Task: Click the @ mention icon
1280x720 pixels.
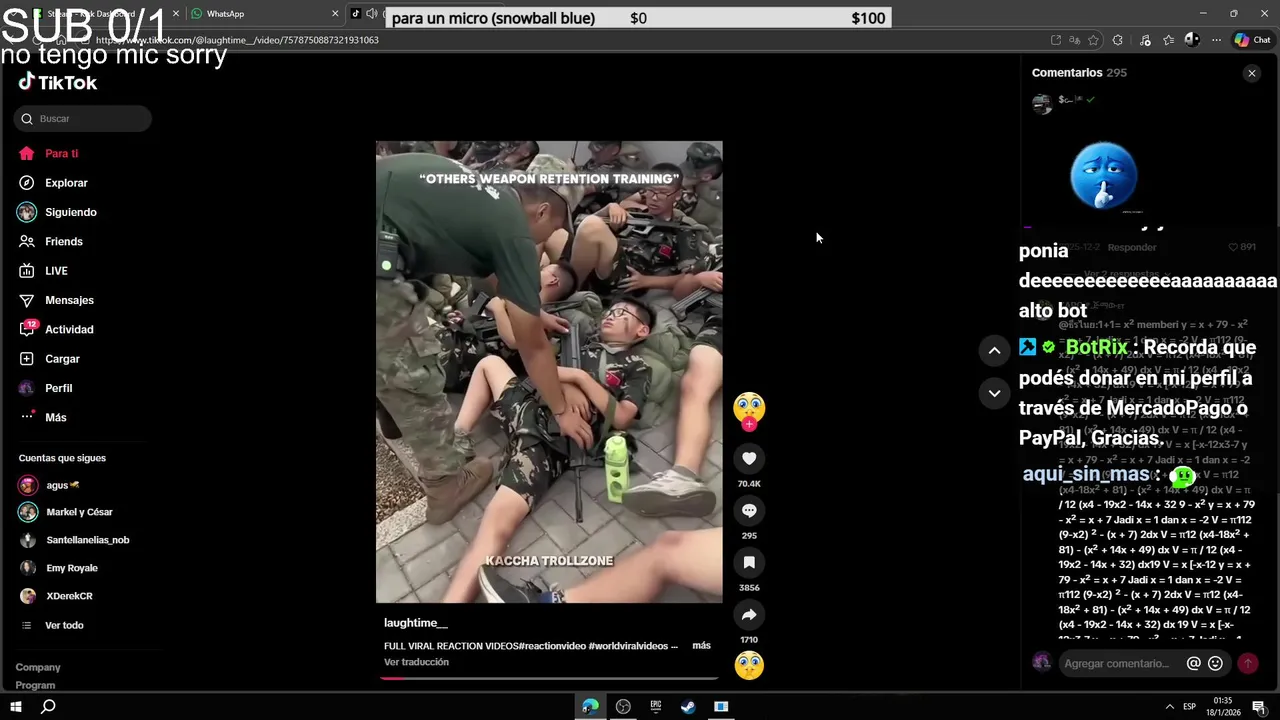Action: [1193, 663]
